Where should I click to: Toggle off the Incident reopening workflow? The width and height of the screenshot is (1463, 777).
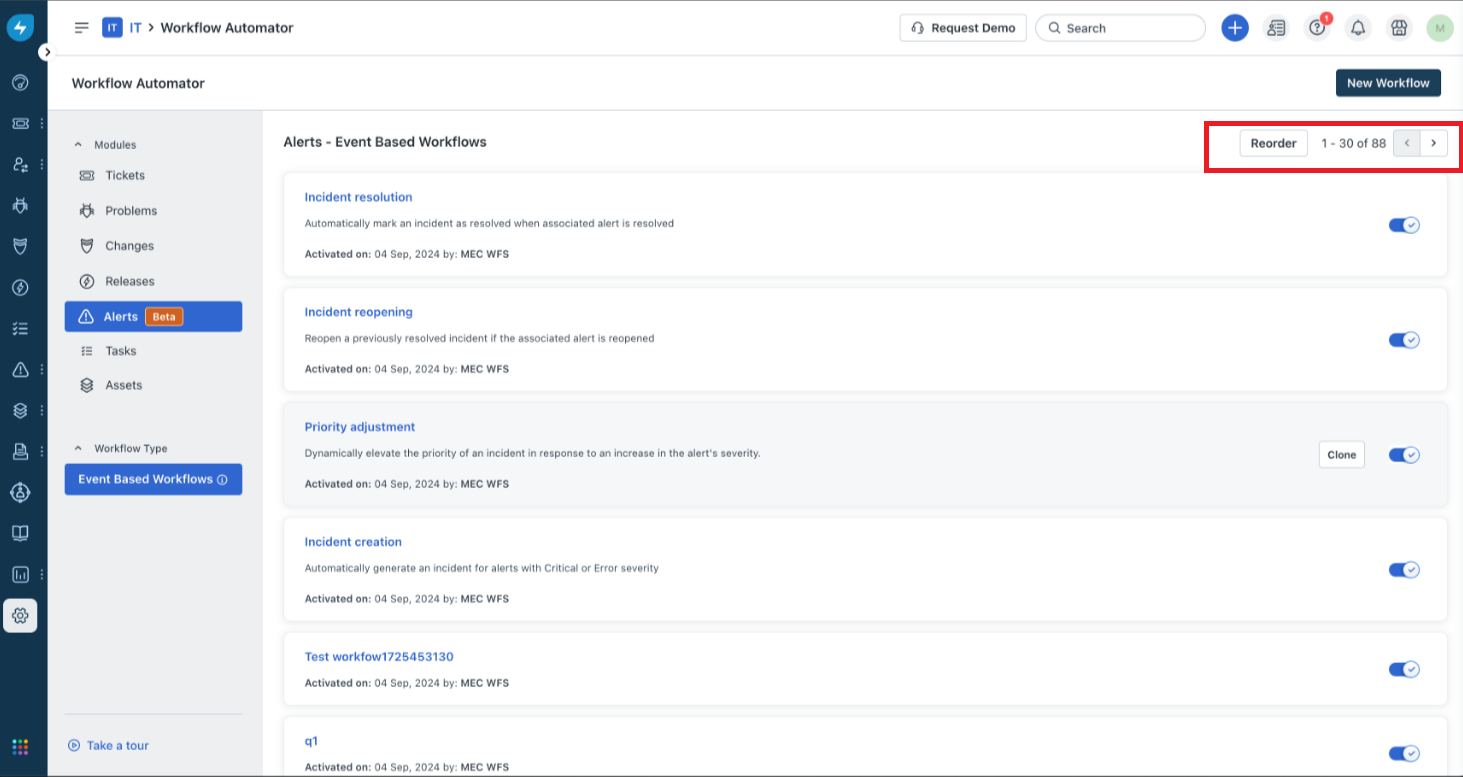point(1404,340)
